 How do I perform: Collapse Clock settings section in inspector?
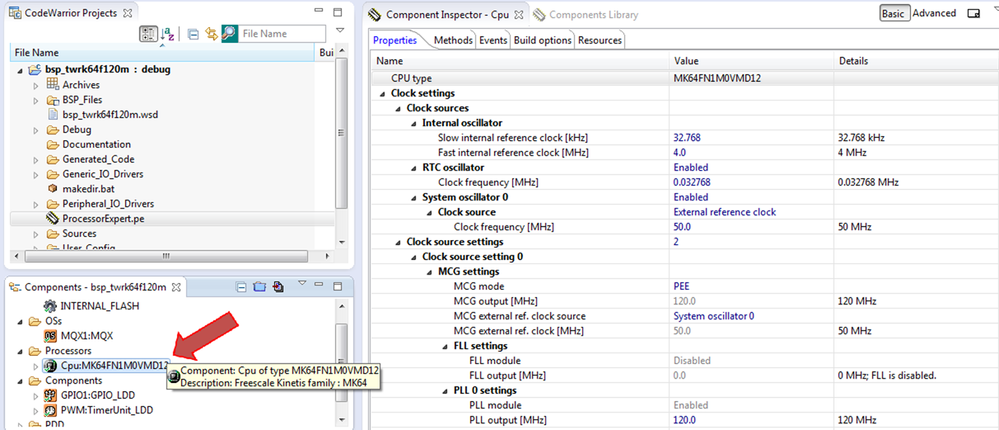click(x=382, y=94)
